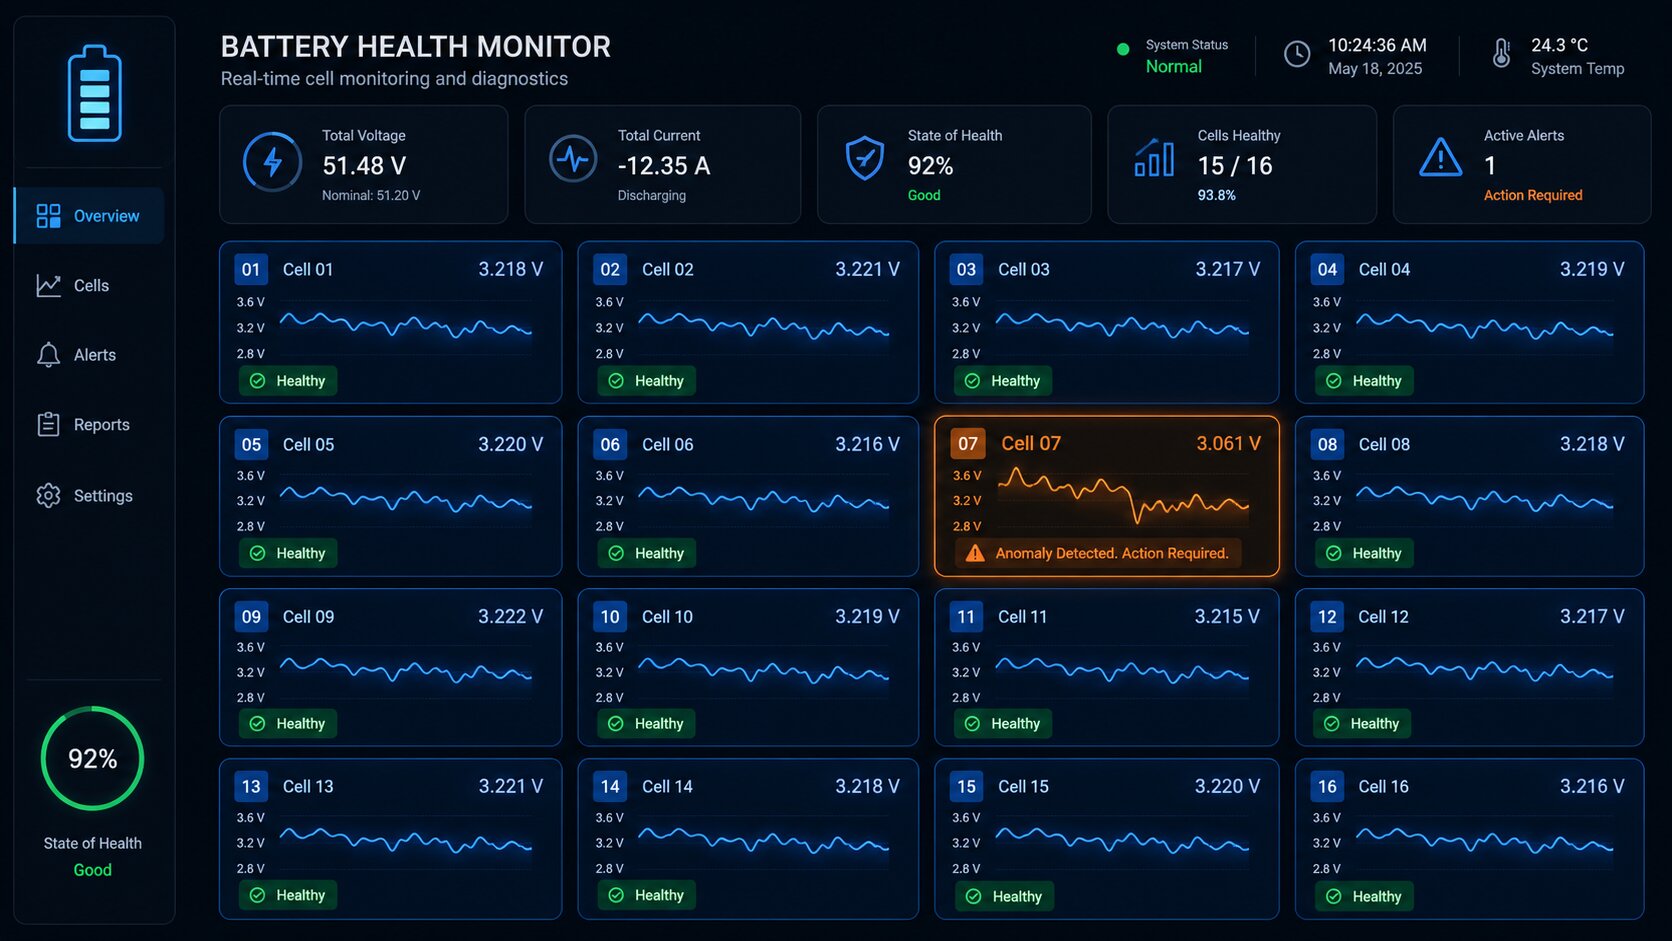Click the green check icon on Cell 02
1672x941 pixels.
[616, 381]
